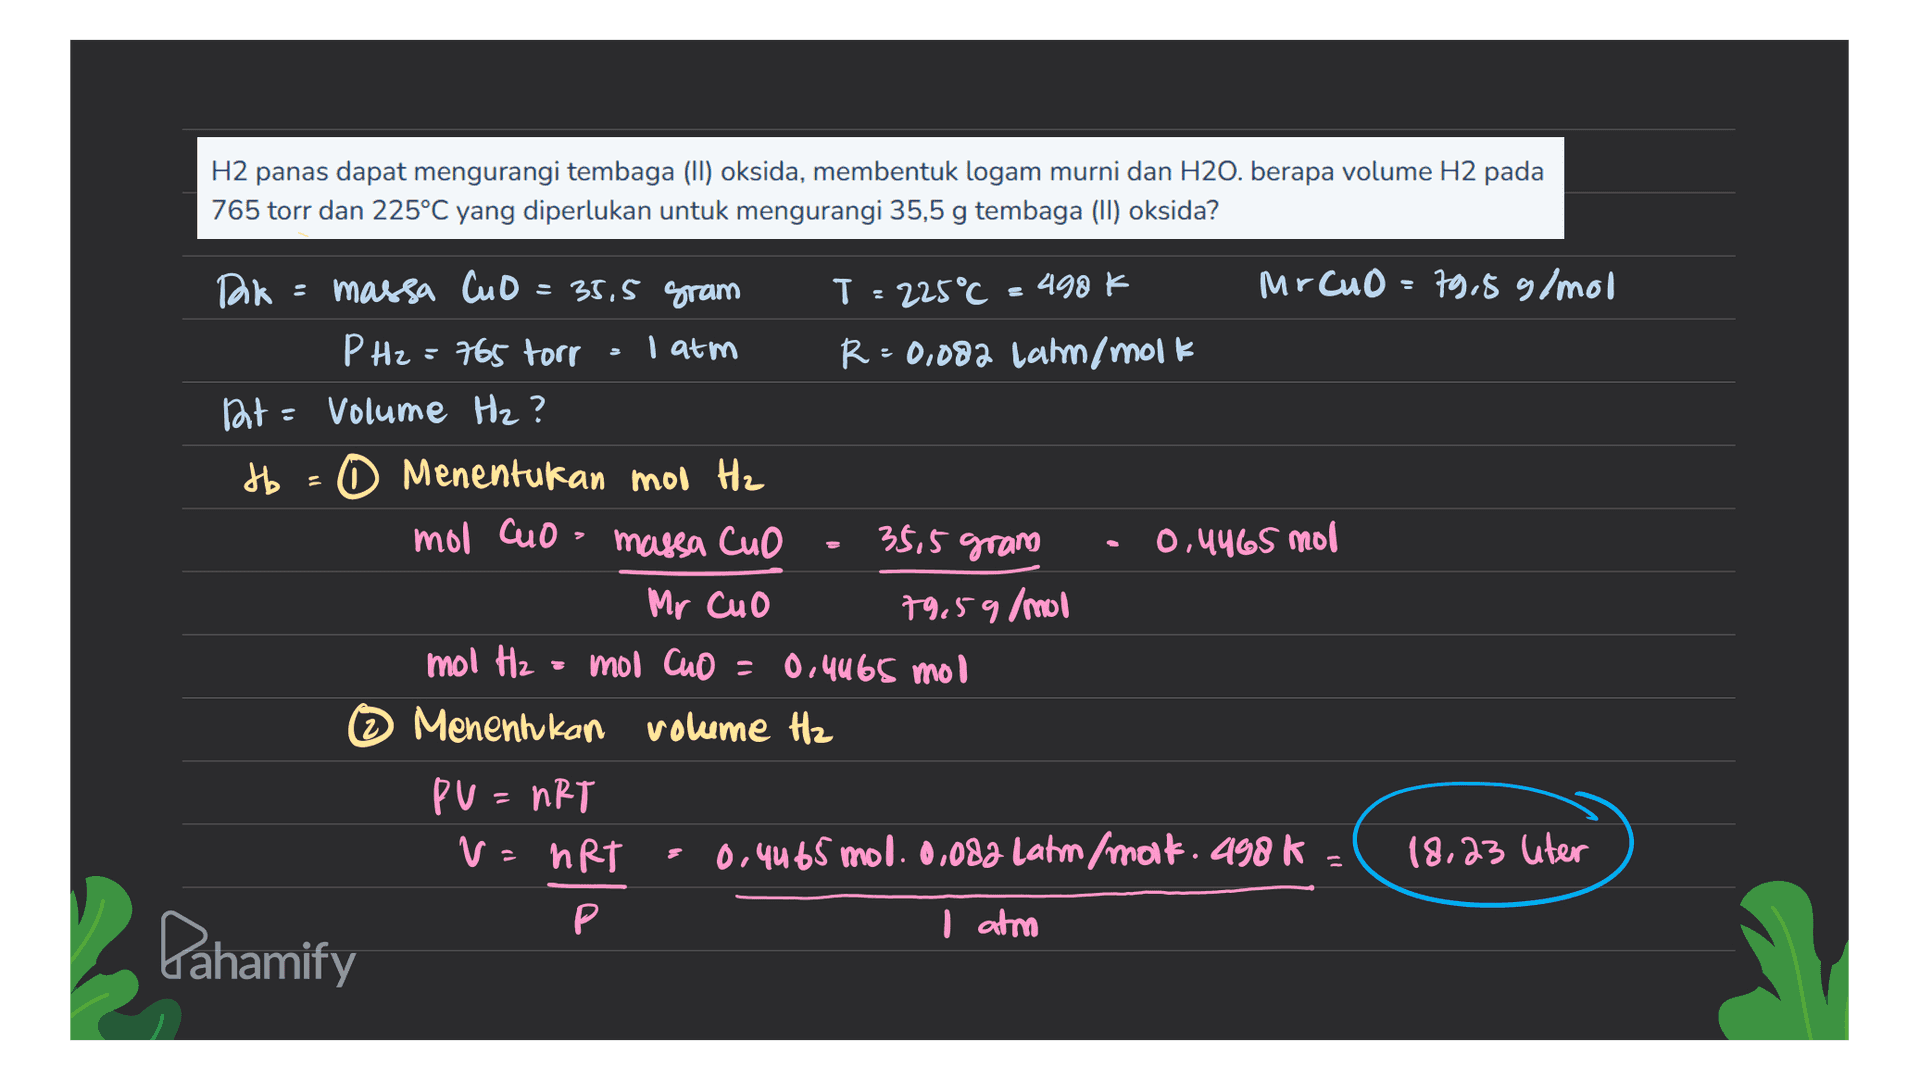The width and height of the screenshot is (1920, 1080).
Task: Click the circled number 2 step marker
Action: [x=370, y=726]
